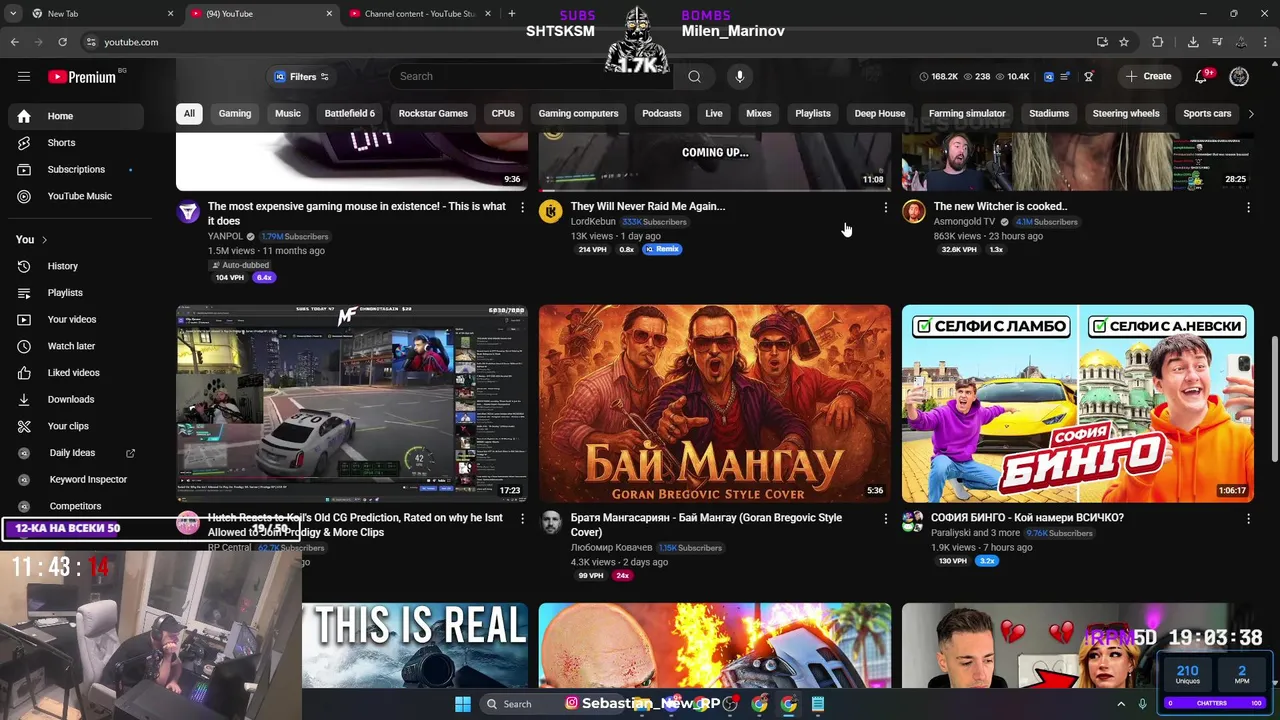Open the vidIQ list icon in header
1280x720 pixels.
pyautogui.click(x=1066, y=76)
